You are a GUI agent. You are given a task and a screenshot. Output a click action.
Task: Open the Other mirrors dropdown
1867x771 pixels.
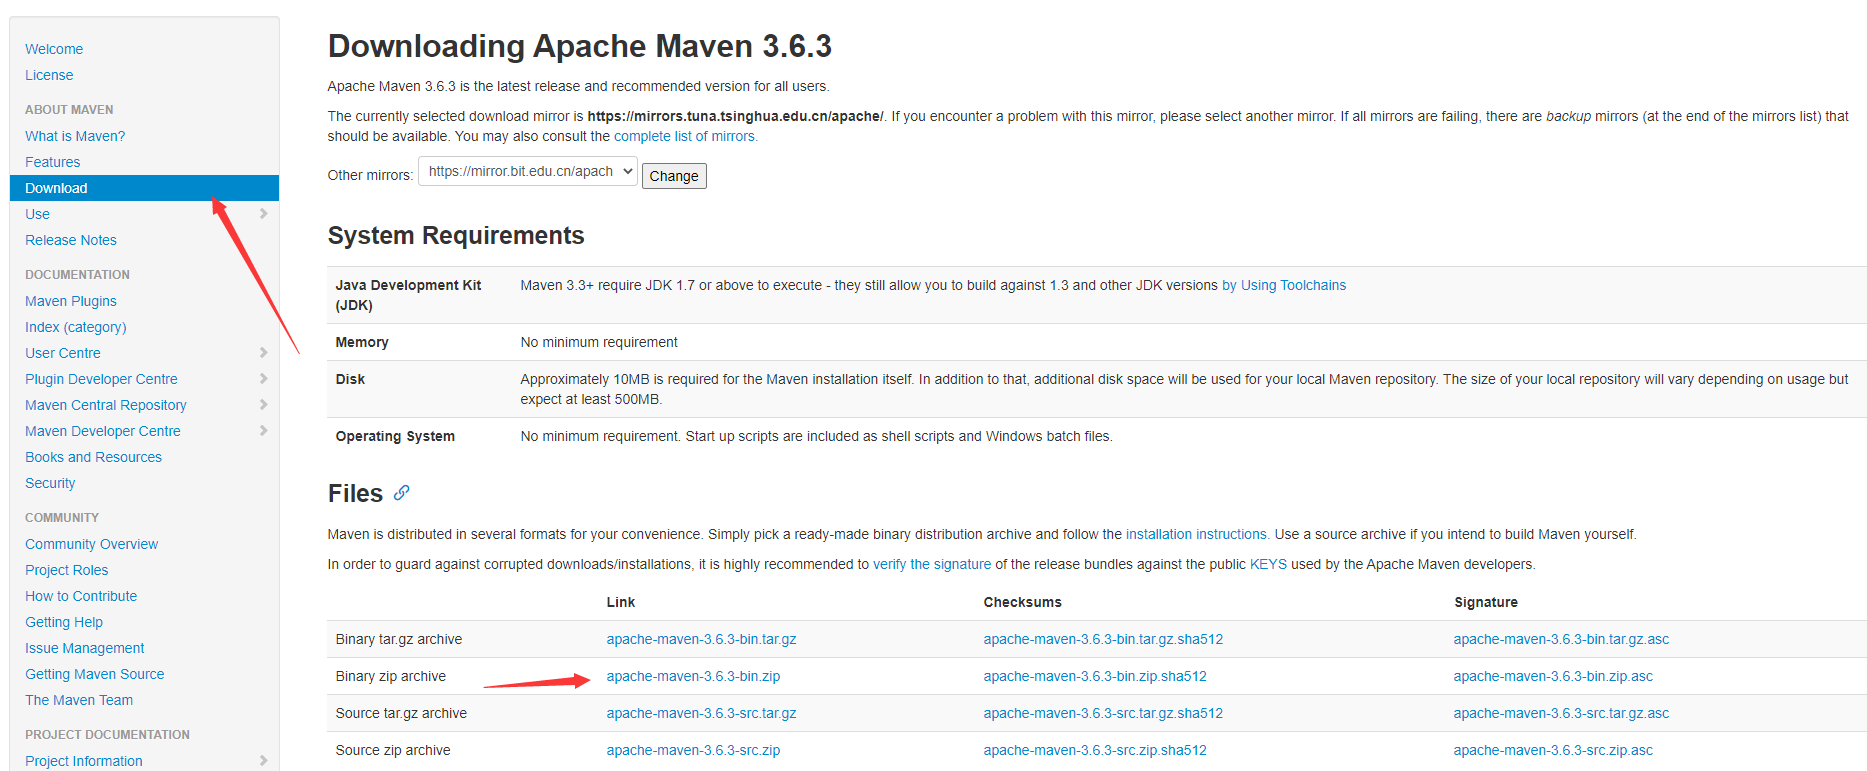pos(528,171)
